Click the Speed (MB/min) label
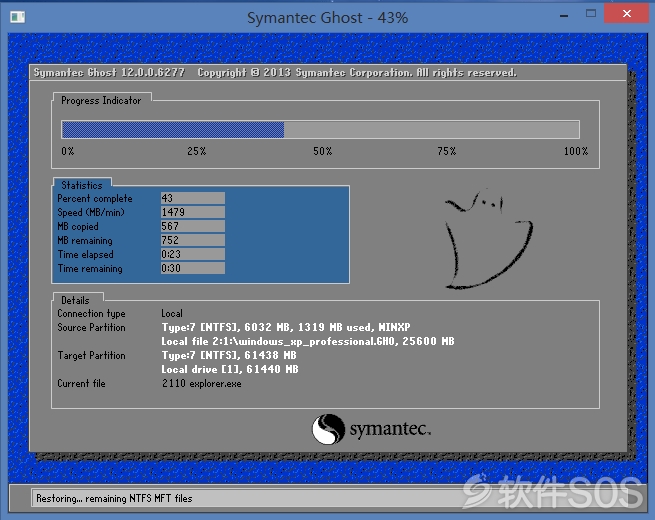The image size is (655, 520). [x=91, y=213]
